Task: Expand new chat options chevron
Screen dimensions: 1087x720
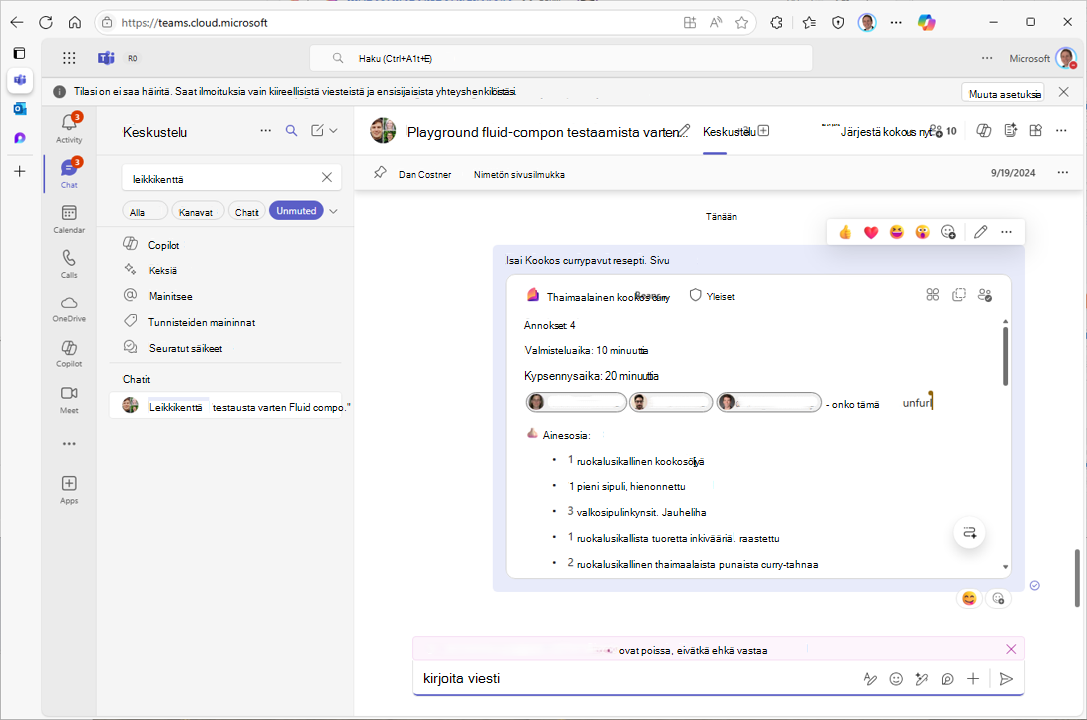Action: click(333, 130)
